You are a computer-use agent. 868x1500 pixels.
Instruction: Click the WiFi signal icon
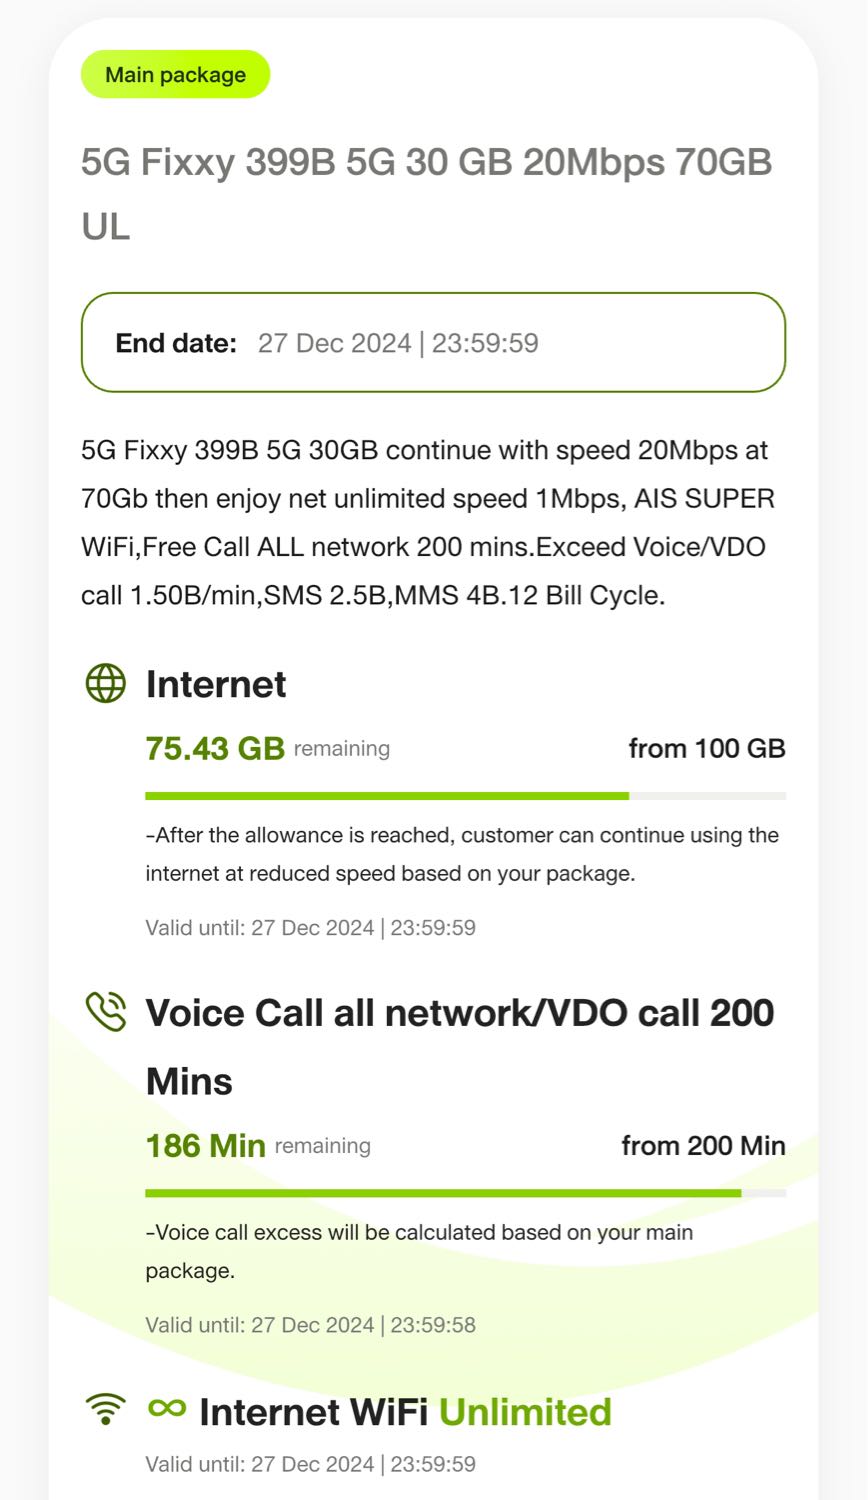click(106, 1409)
